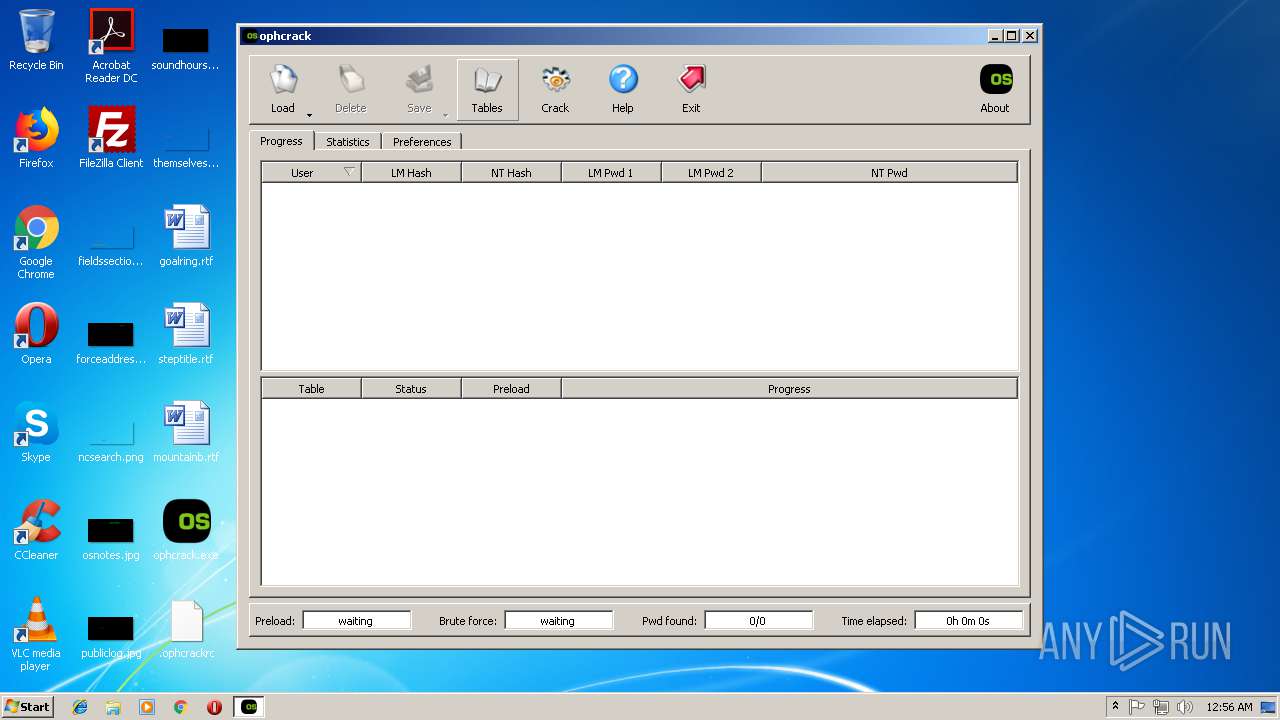Open the Tables dialog
The width and height of the screenshot is (1280, 720).
coord(487,89)
